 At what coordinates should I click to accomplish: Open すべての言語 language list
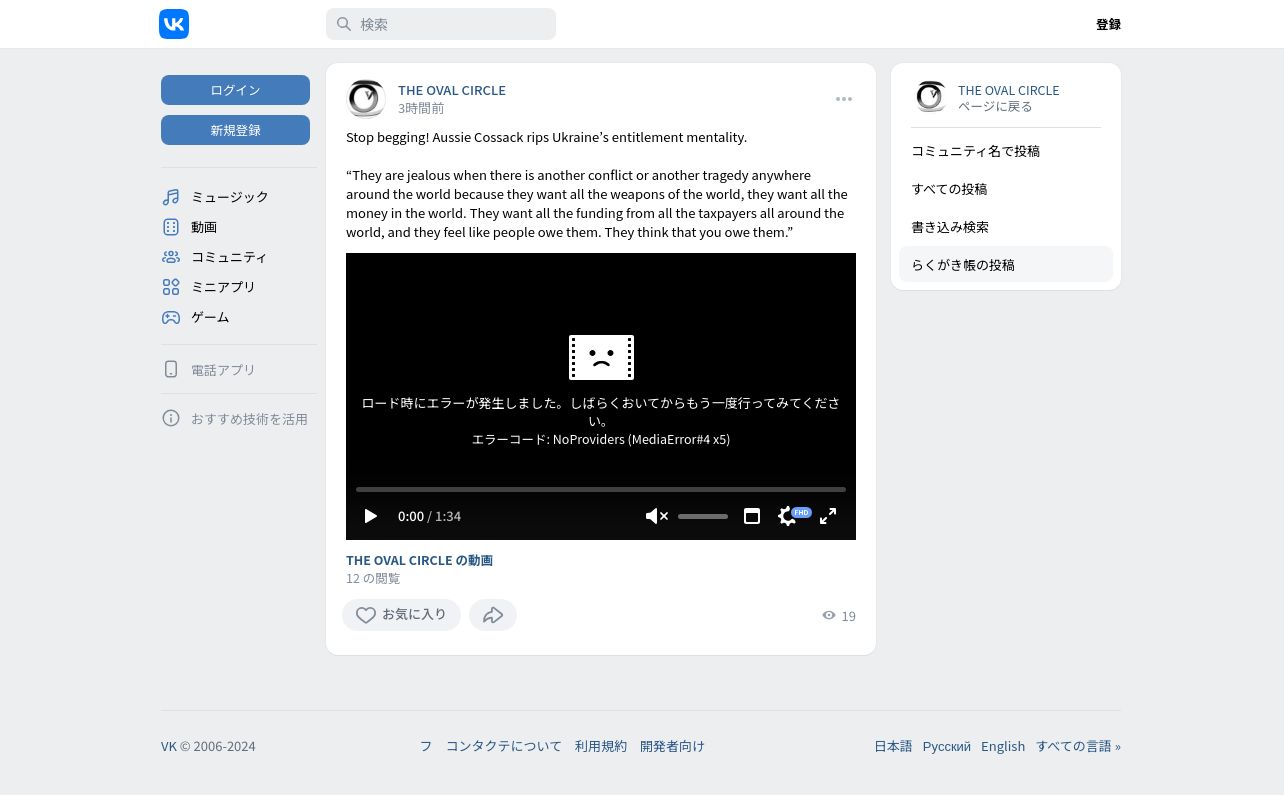(1078, 746)
